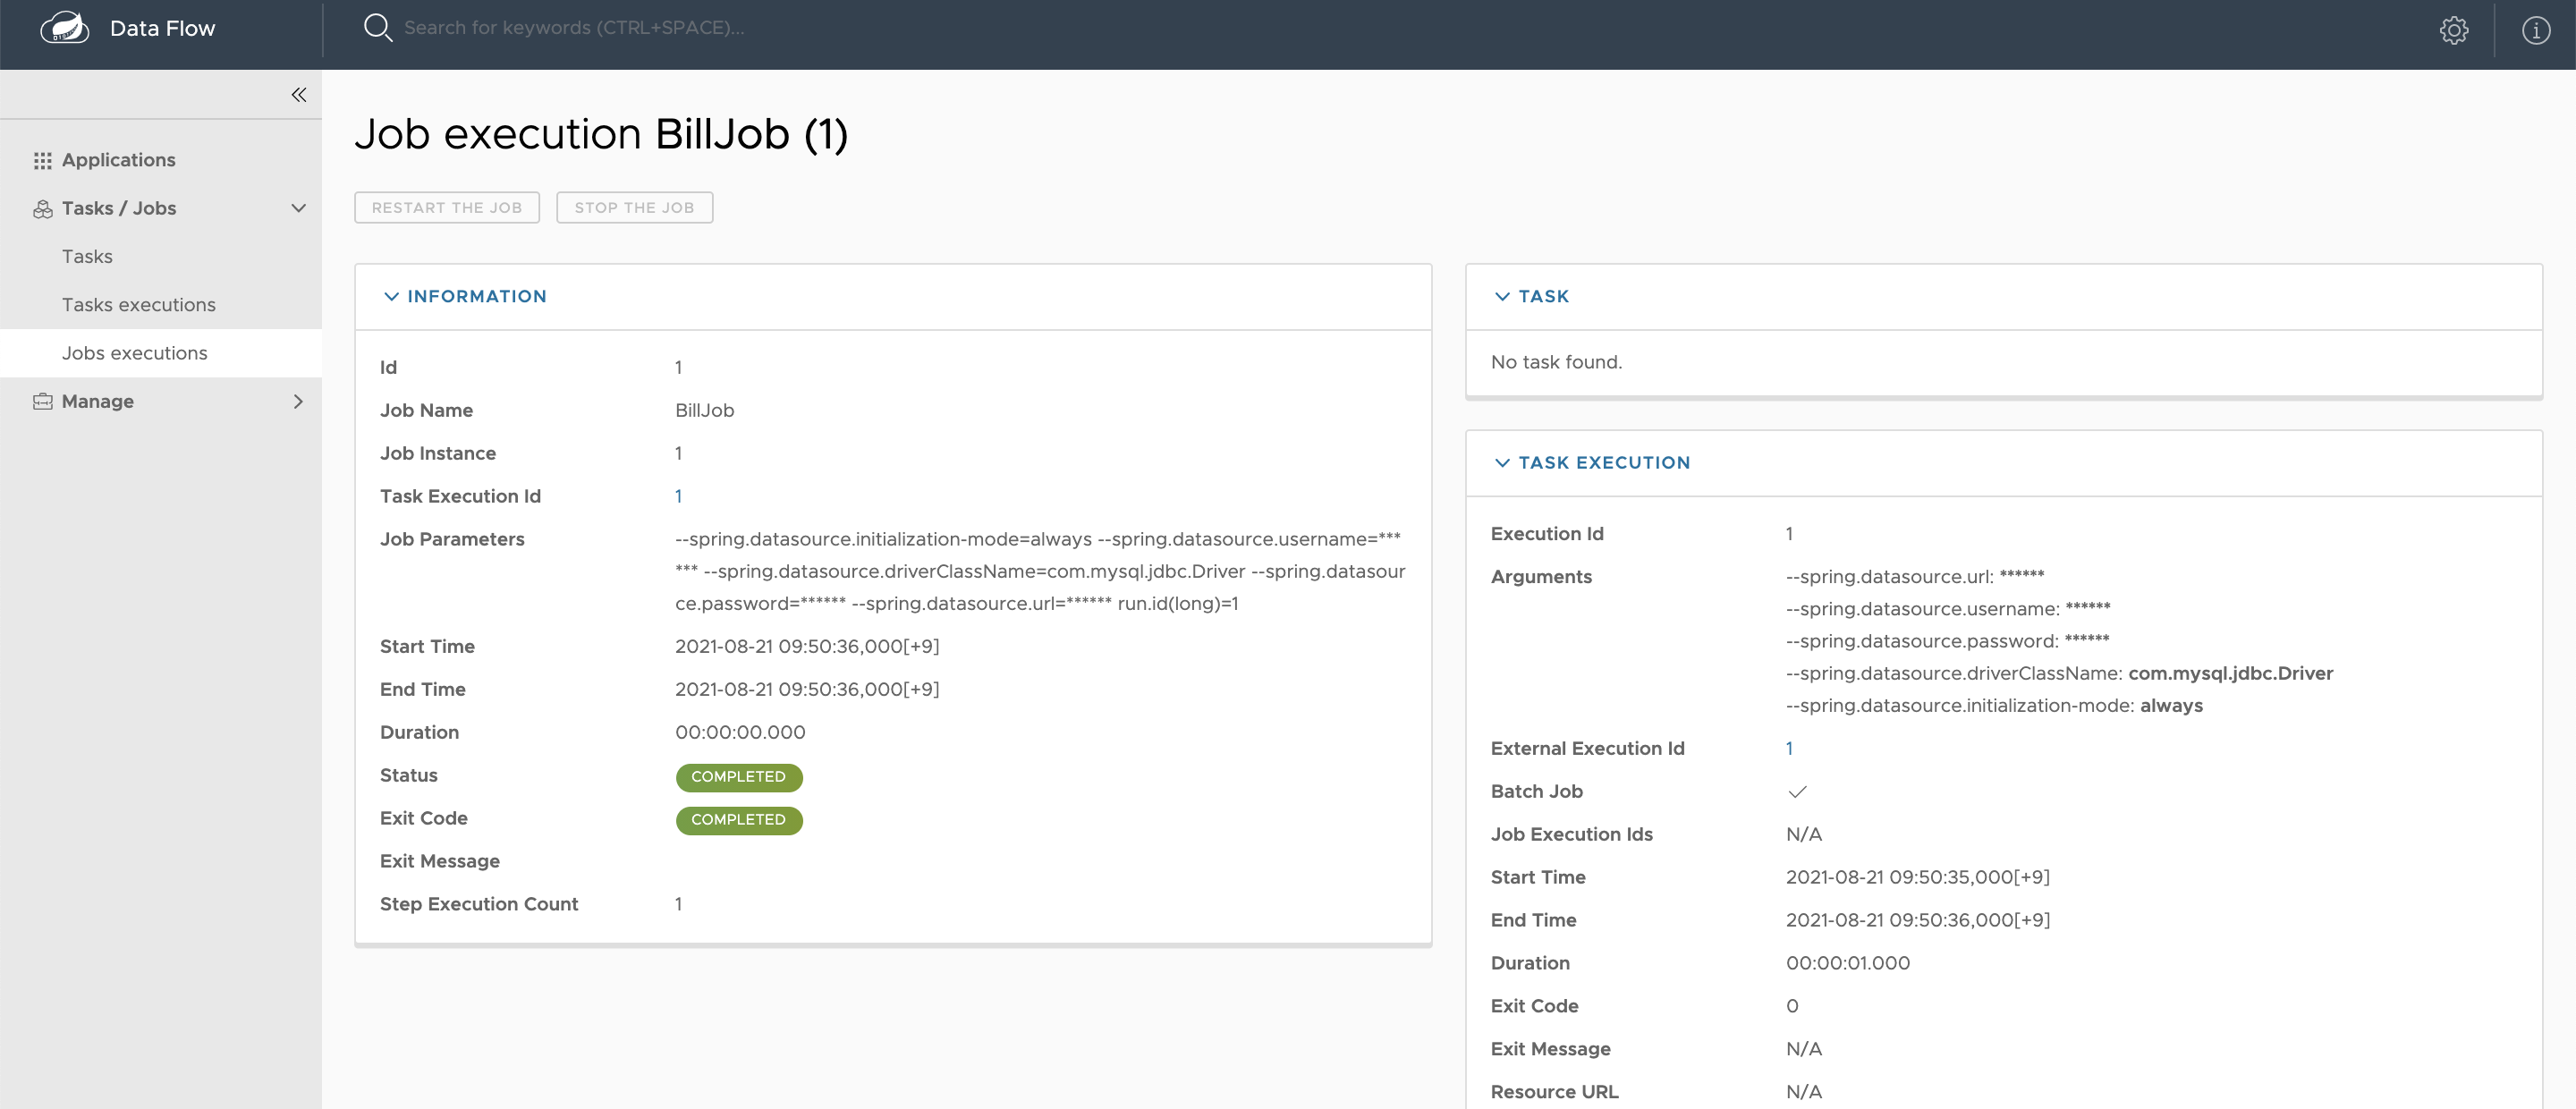
Task: Click the Applications grid icon
Action: click(42, 160)
